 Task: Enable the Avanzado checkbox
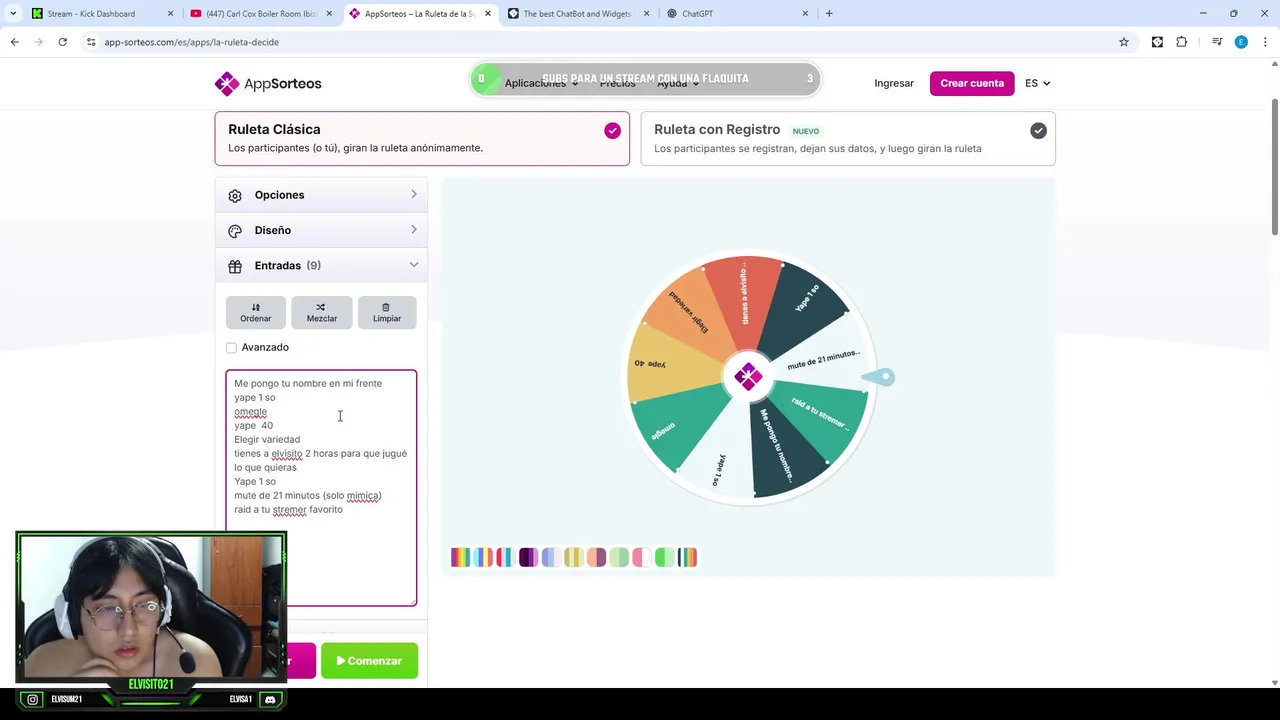click(x=231, y=347)
